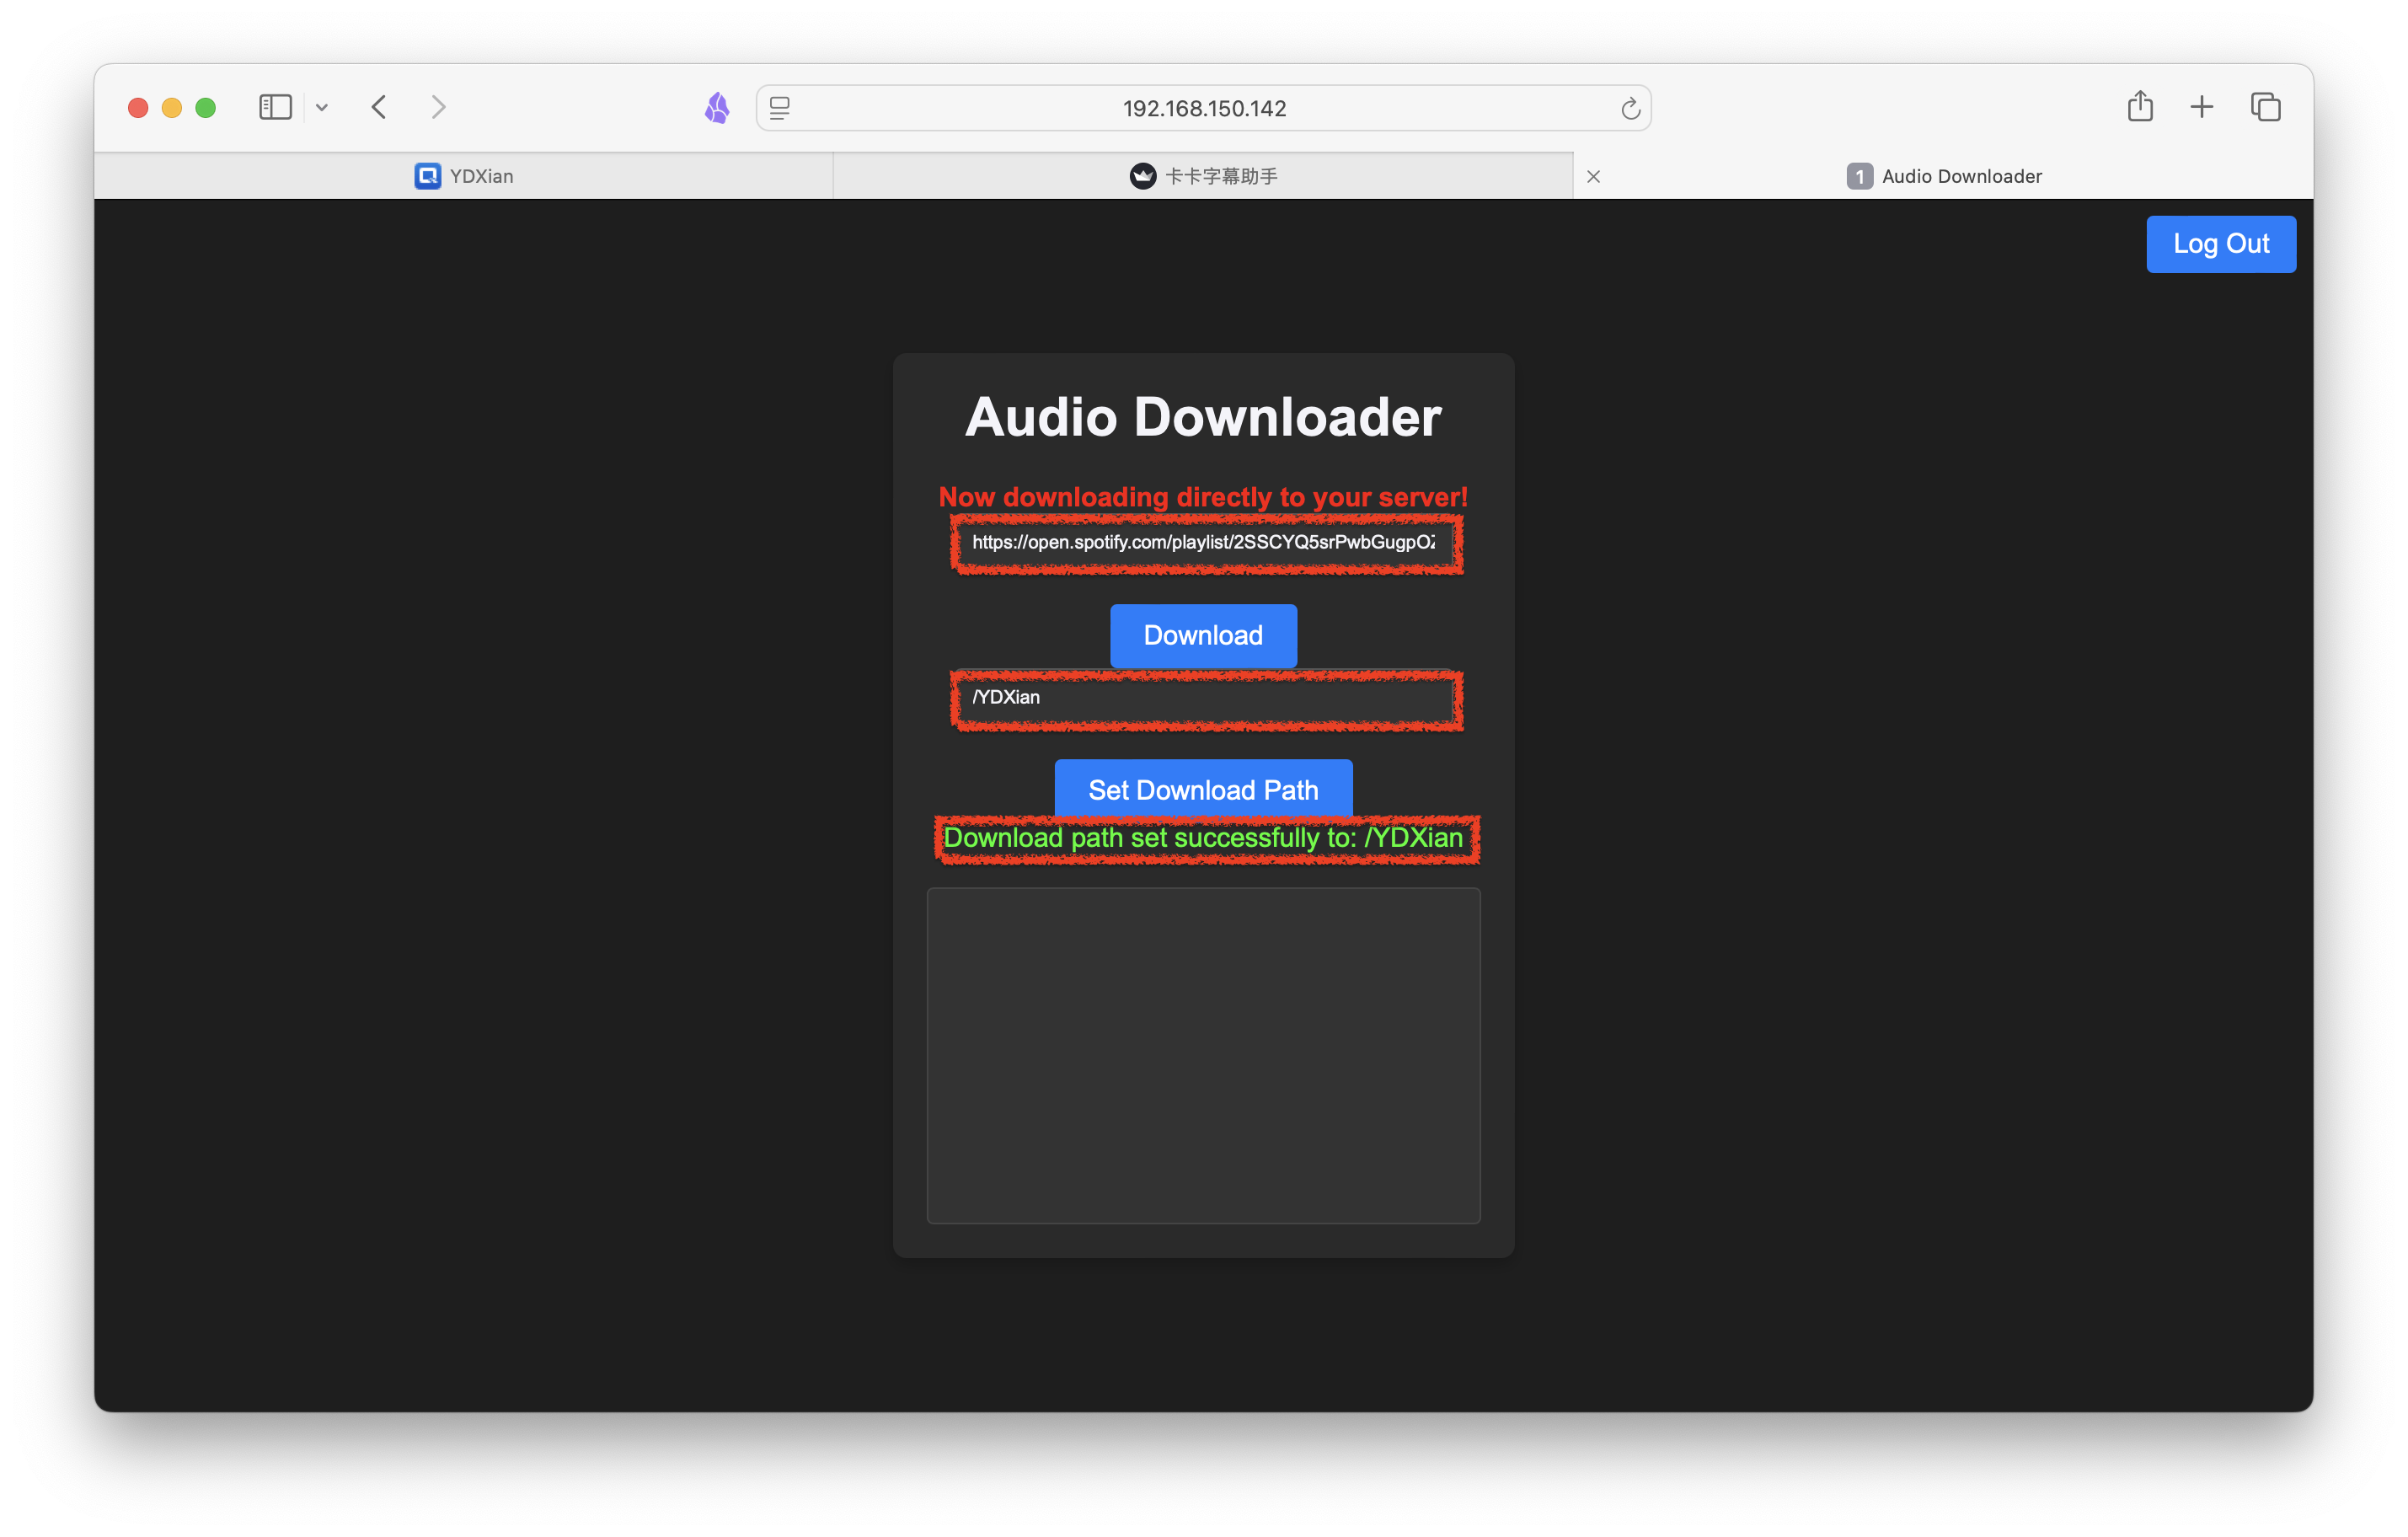Toggle the Safari sidebar icon
Viewport: 2408px width, 1537px height.
(275, 107)
